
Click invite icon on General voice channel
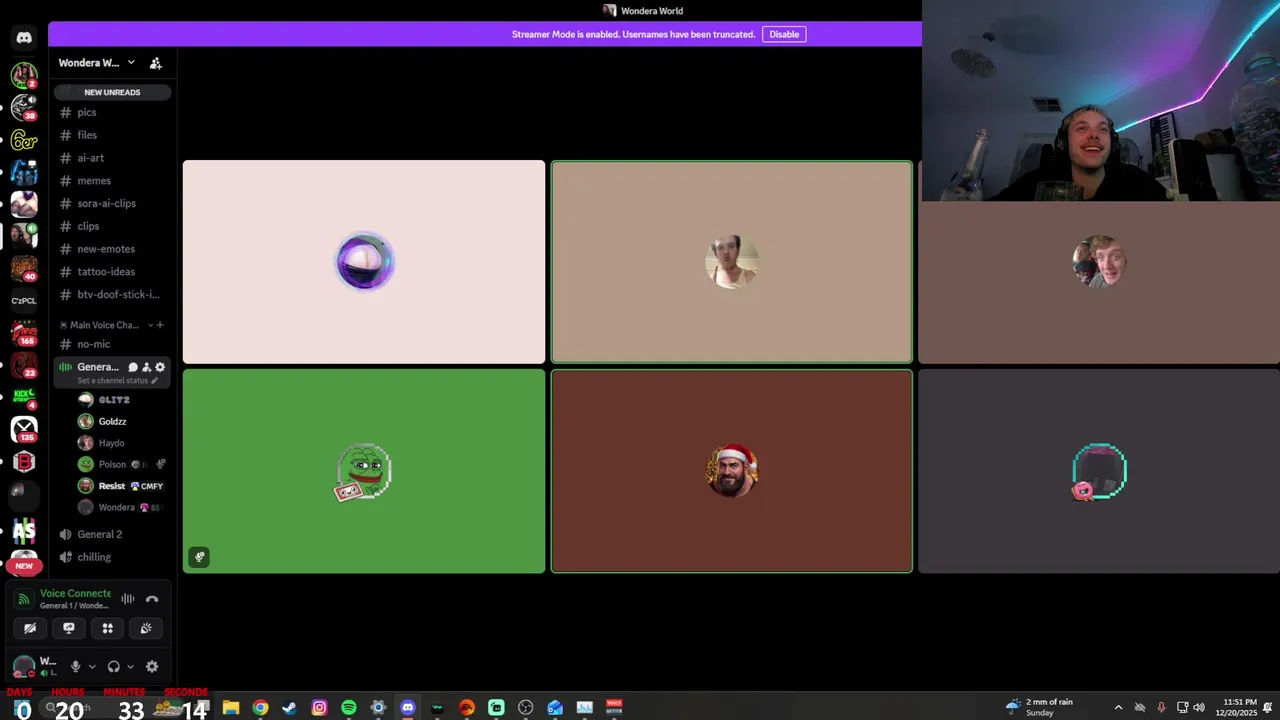146,367
